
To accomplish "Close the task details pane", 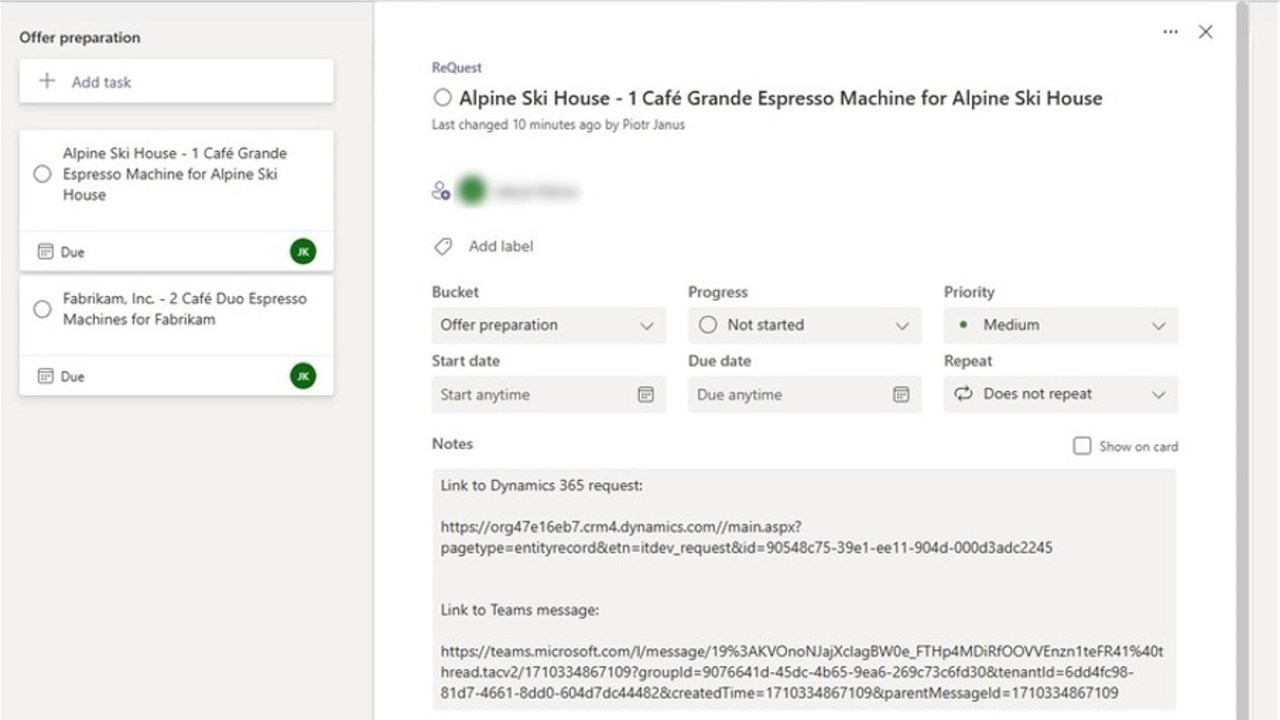I will click(1206, 32).
